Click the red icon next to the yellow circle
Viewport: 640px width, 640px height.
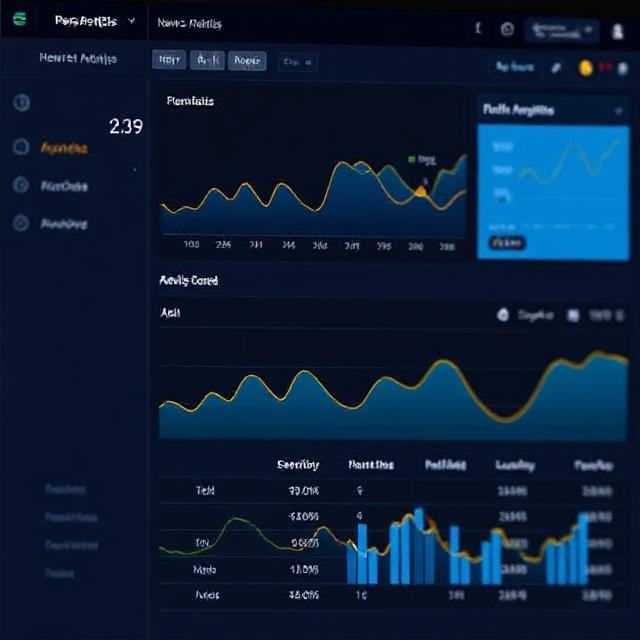click(606, 68)
